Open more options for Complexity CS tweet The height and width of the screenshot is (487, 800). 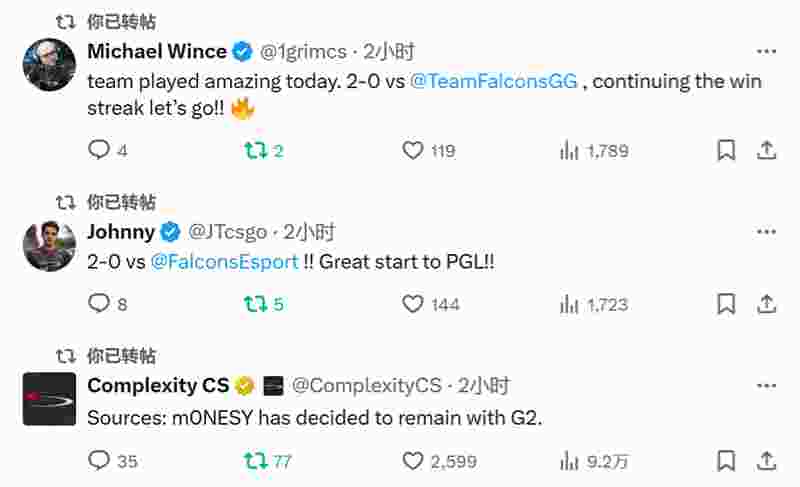766,385
